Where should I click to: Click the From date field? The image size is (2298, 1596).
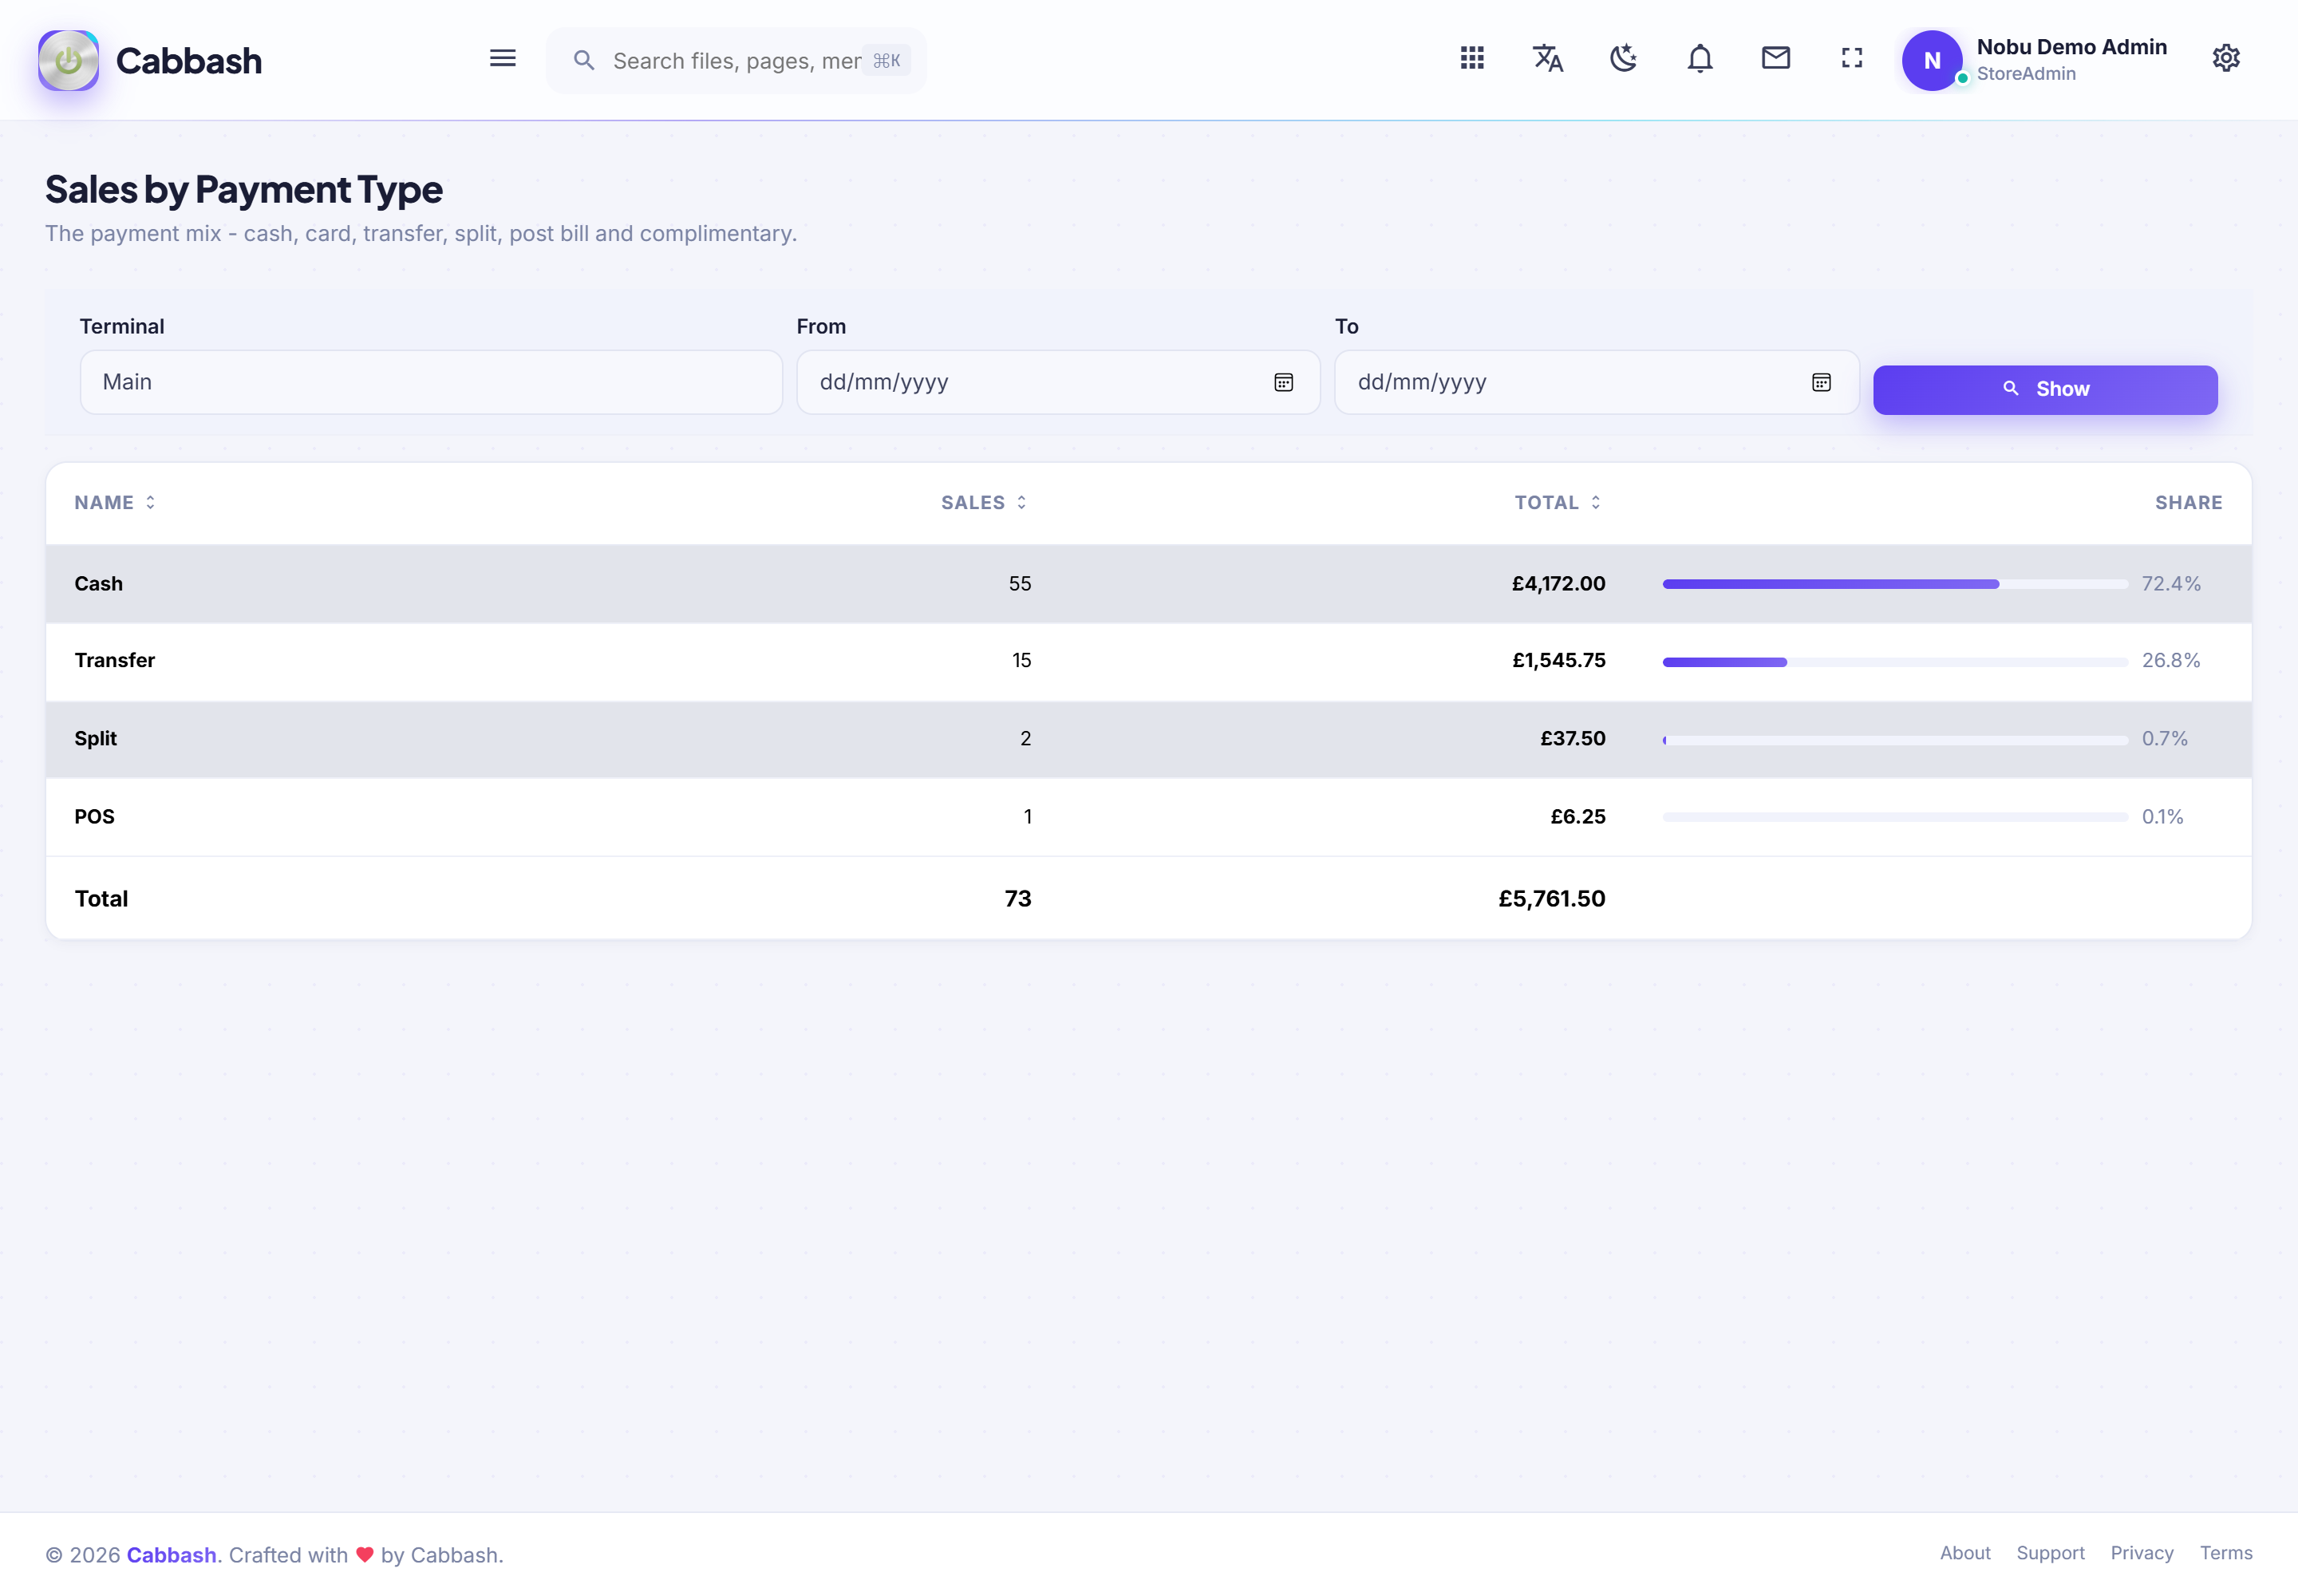(x=1058, y=382)
